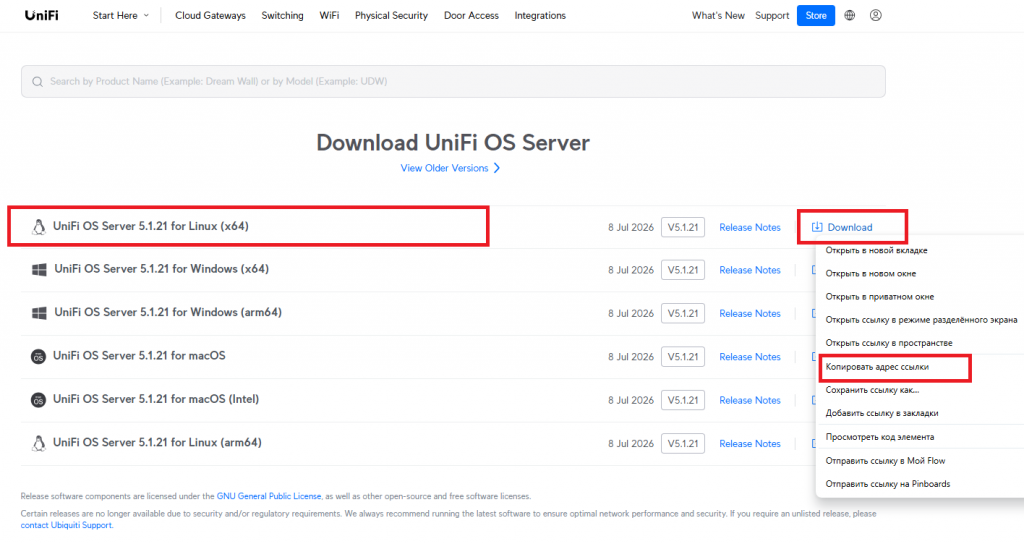
Task: Click the Windows icon for arm64 row
Action: click(39, 313)
